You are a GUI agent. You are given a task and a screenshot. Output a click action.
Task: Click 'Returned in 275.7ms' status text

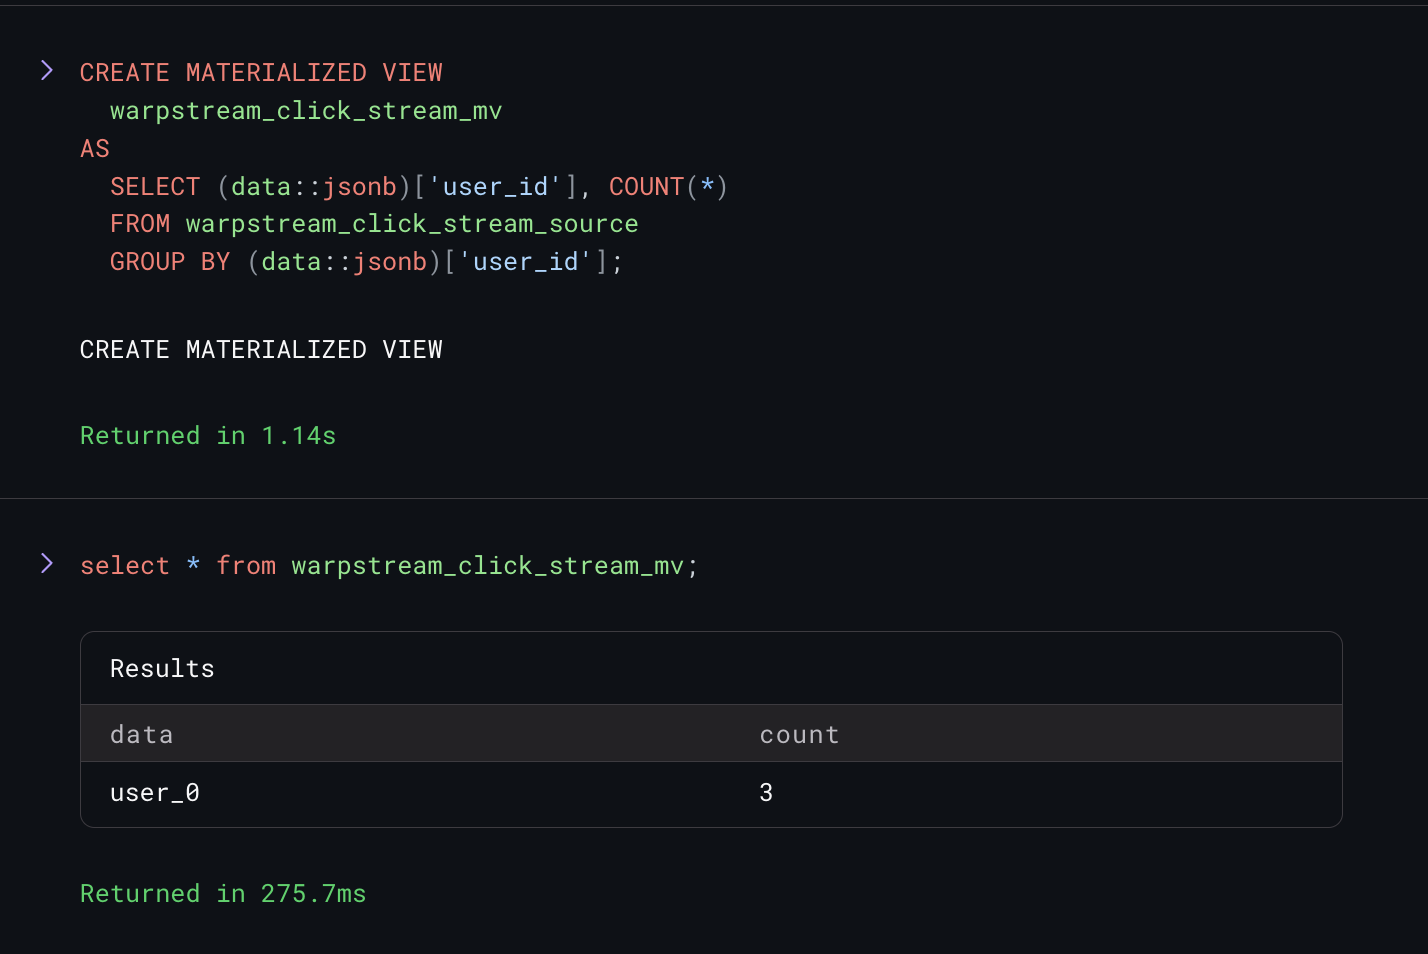click(x=223, y=894)
